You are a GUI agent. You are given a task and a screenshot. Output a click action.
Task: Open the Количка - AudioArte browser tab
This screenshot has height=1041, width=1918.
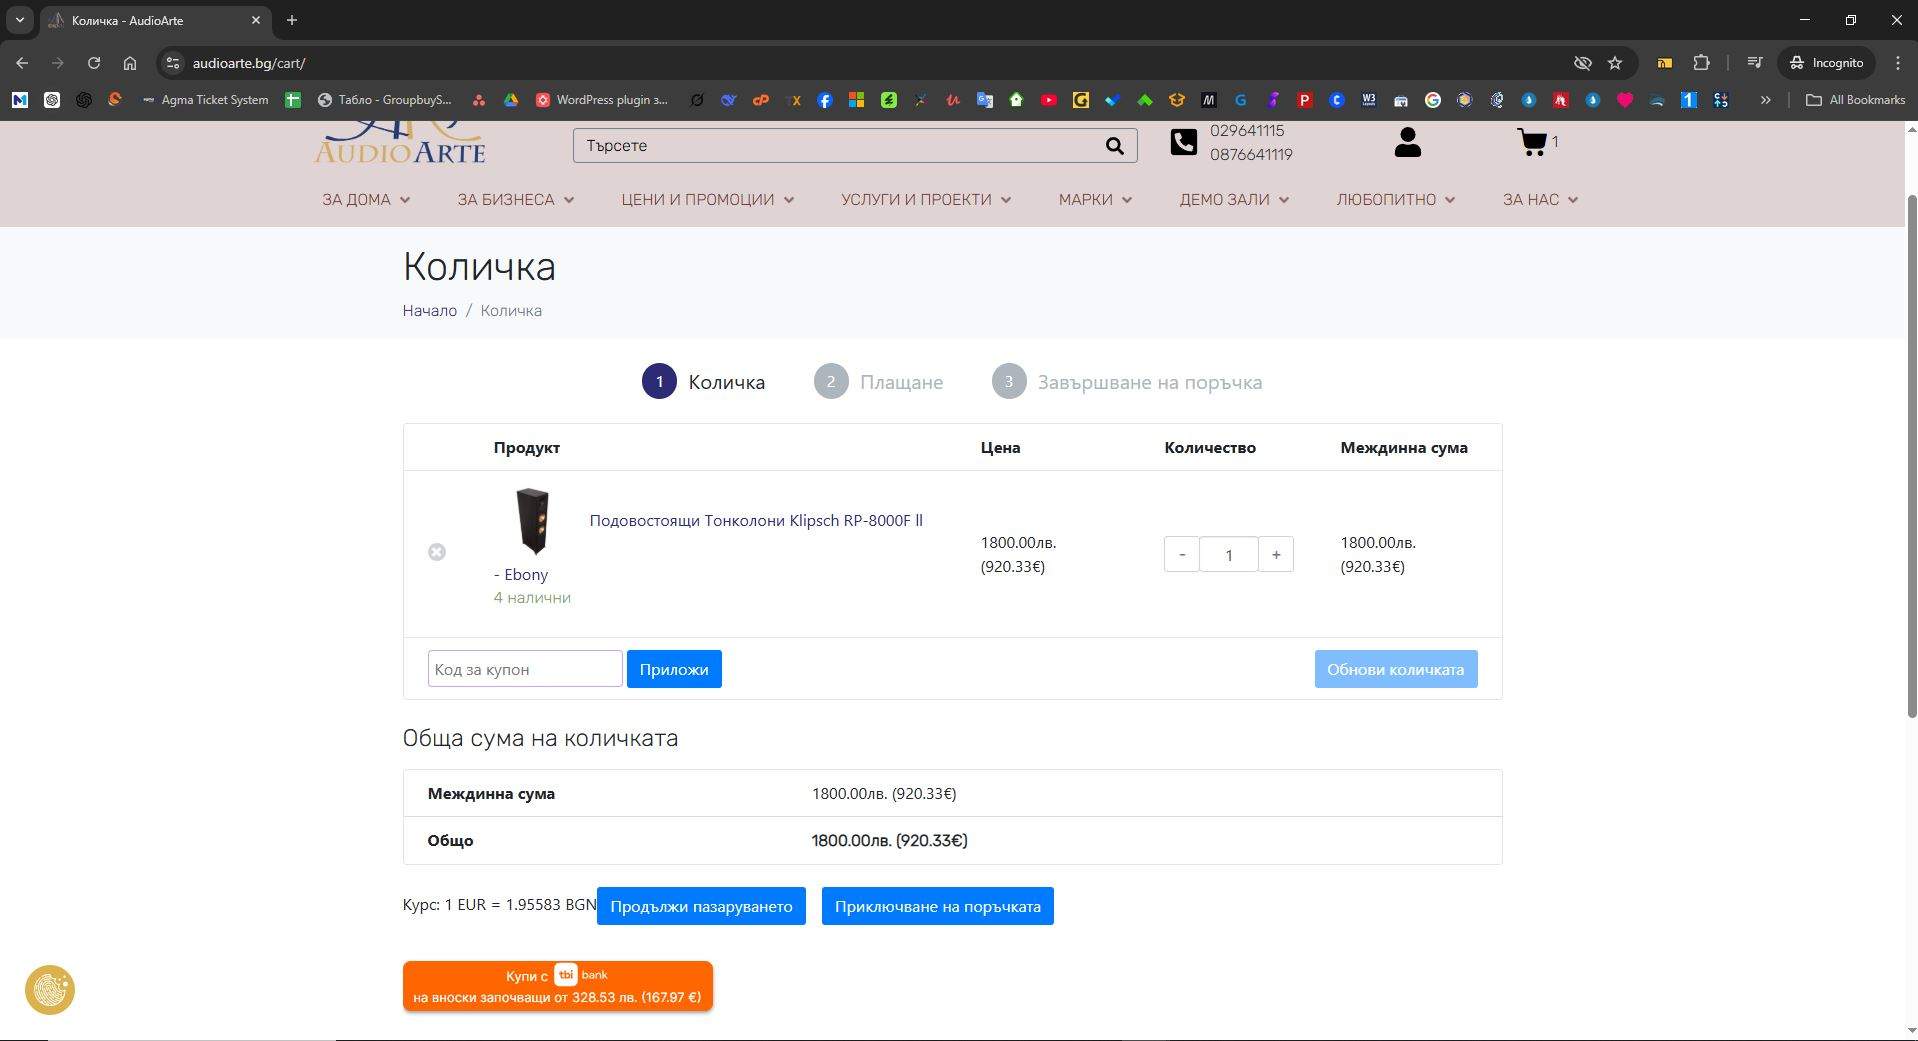tap(155, 20)
